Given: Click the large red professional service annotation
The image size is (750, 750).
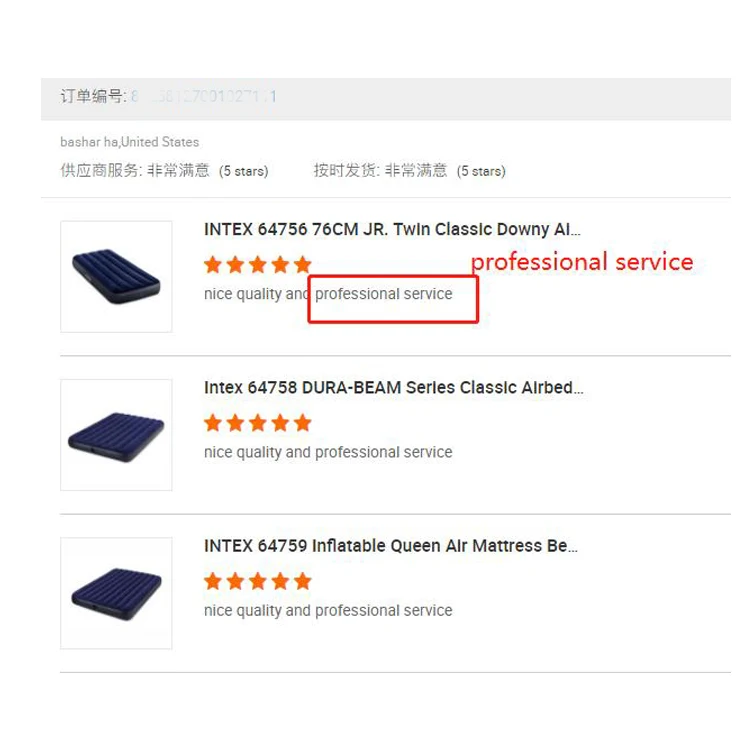Looking at the screenshot, I should tap(582, 263).
